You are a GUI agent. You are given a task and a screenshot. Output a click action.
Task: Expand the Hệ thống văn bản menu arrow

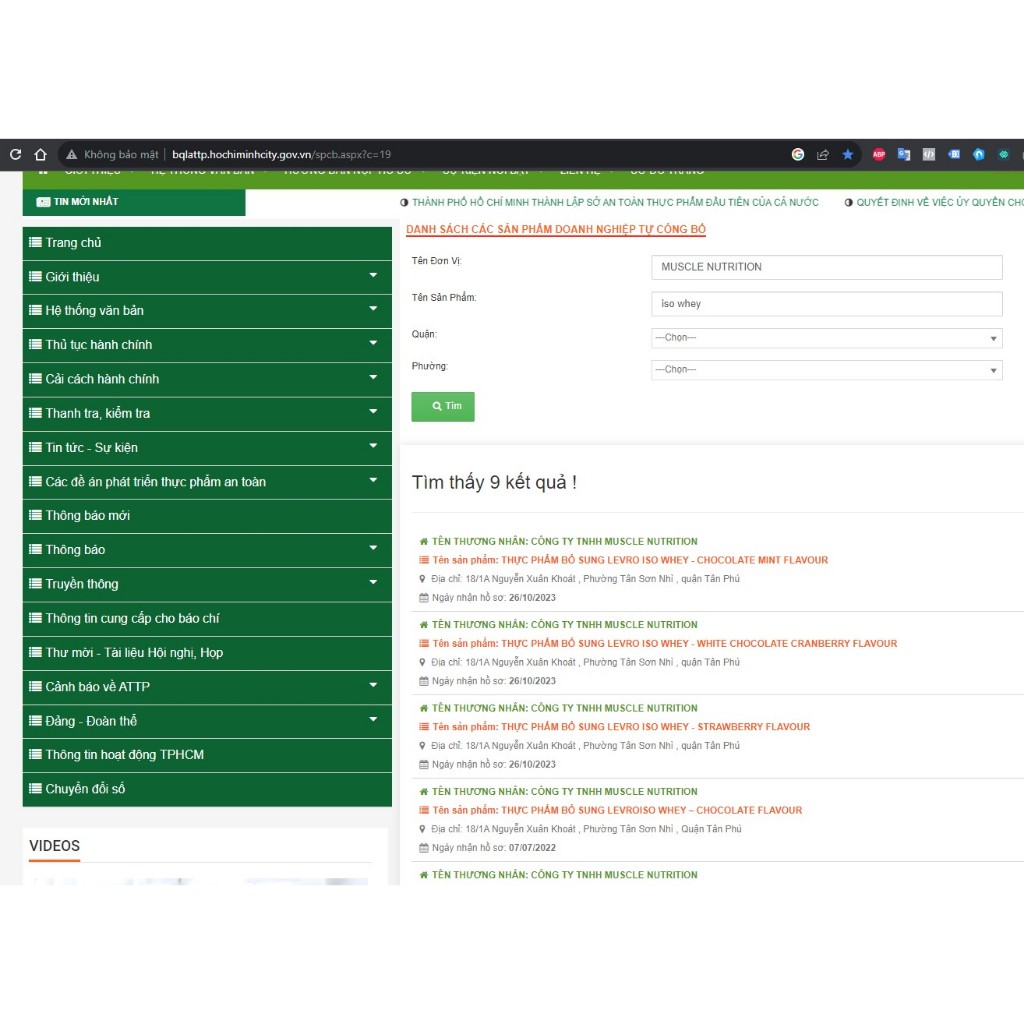coord(374,309)
